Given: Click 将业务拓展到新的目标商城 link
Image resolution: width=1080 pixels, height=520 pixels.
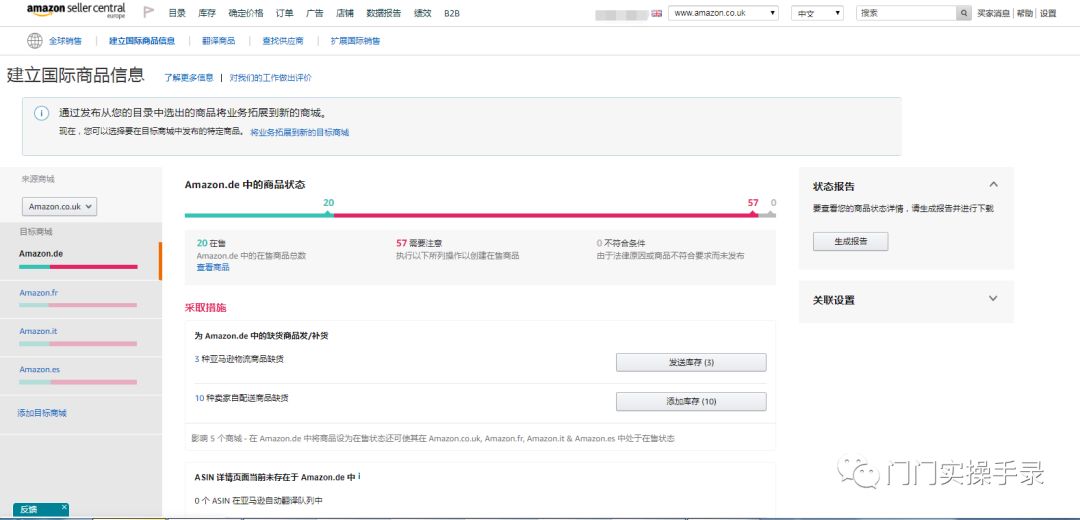Looking at the screenshot, I should 300,132.
